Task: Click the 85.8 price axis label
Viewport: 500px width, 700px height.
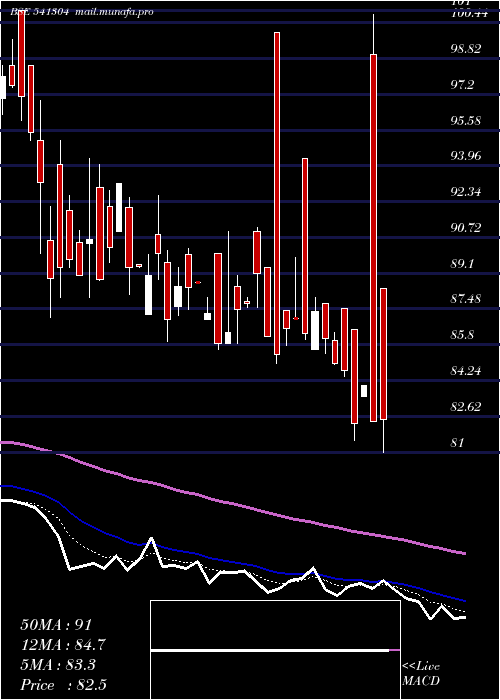Action: [x=462, y=335]
